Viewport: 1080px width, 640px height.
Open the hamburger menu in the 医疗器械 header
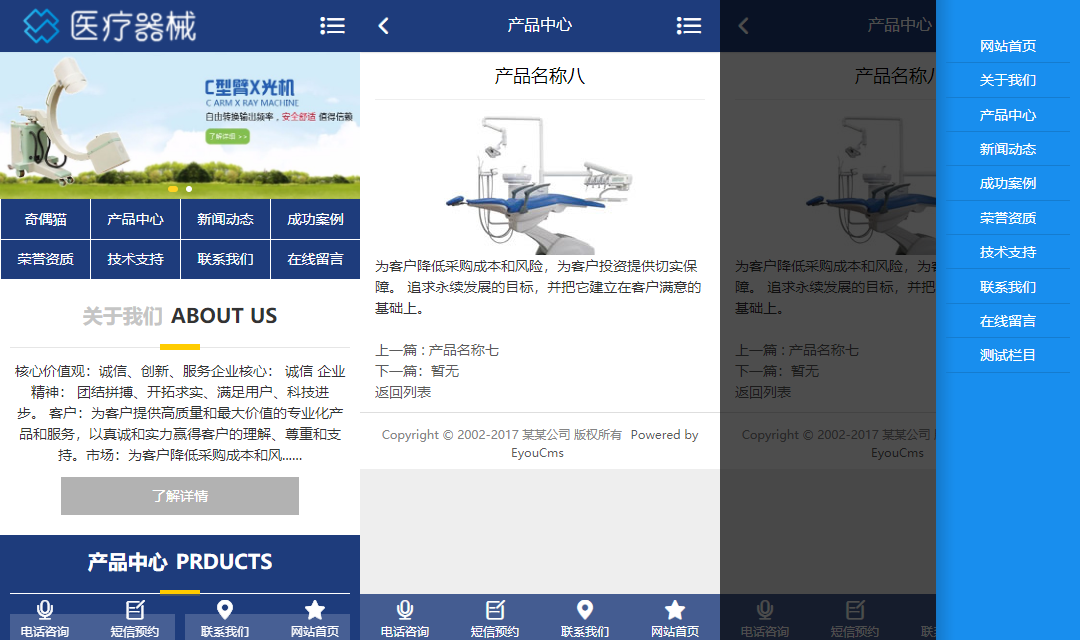pyautogui.click(x=333, y=26)
